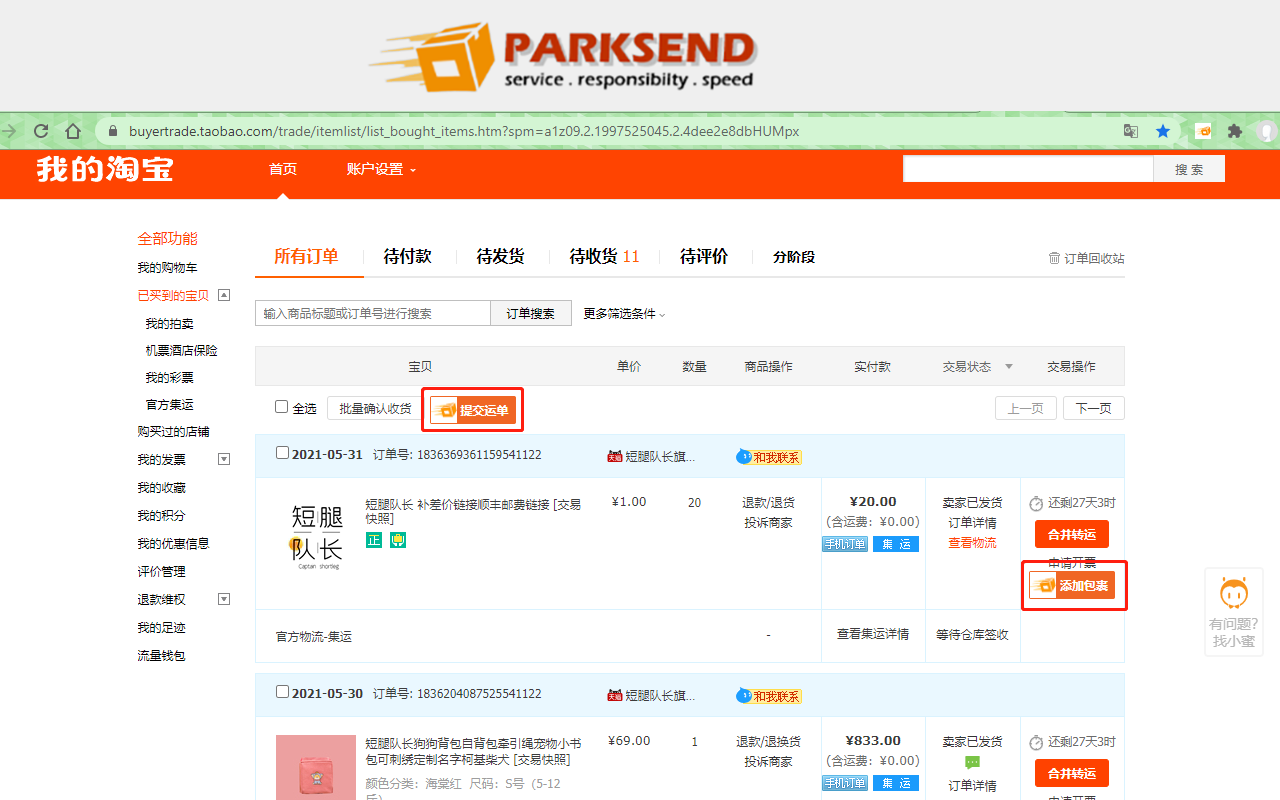This screenshot has width=1280, height=800.
Task: Click the 我的淘宝 logo
Action: pos(105,169)
